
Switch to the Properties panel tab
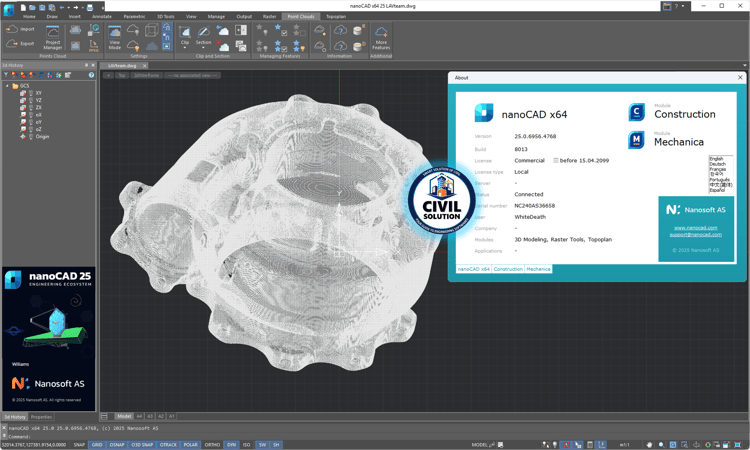point(41,417)
